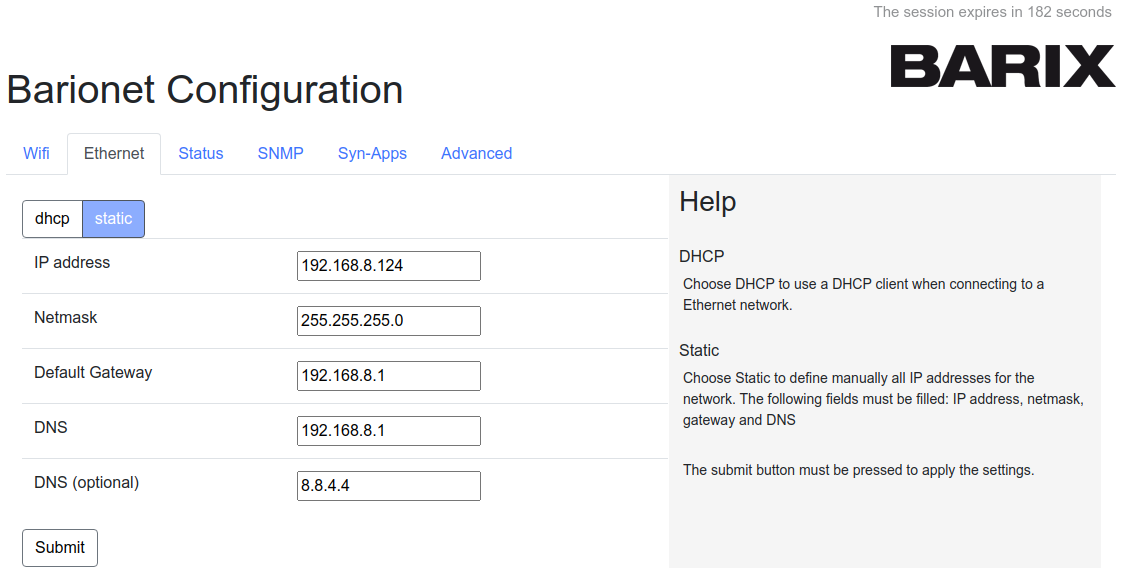Enable dhcp mode

click(52, 218)
